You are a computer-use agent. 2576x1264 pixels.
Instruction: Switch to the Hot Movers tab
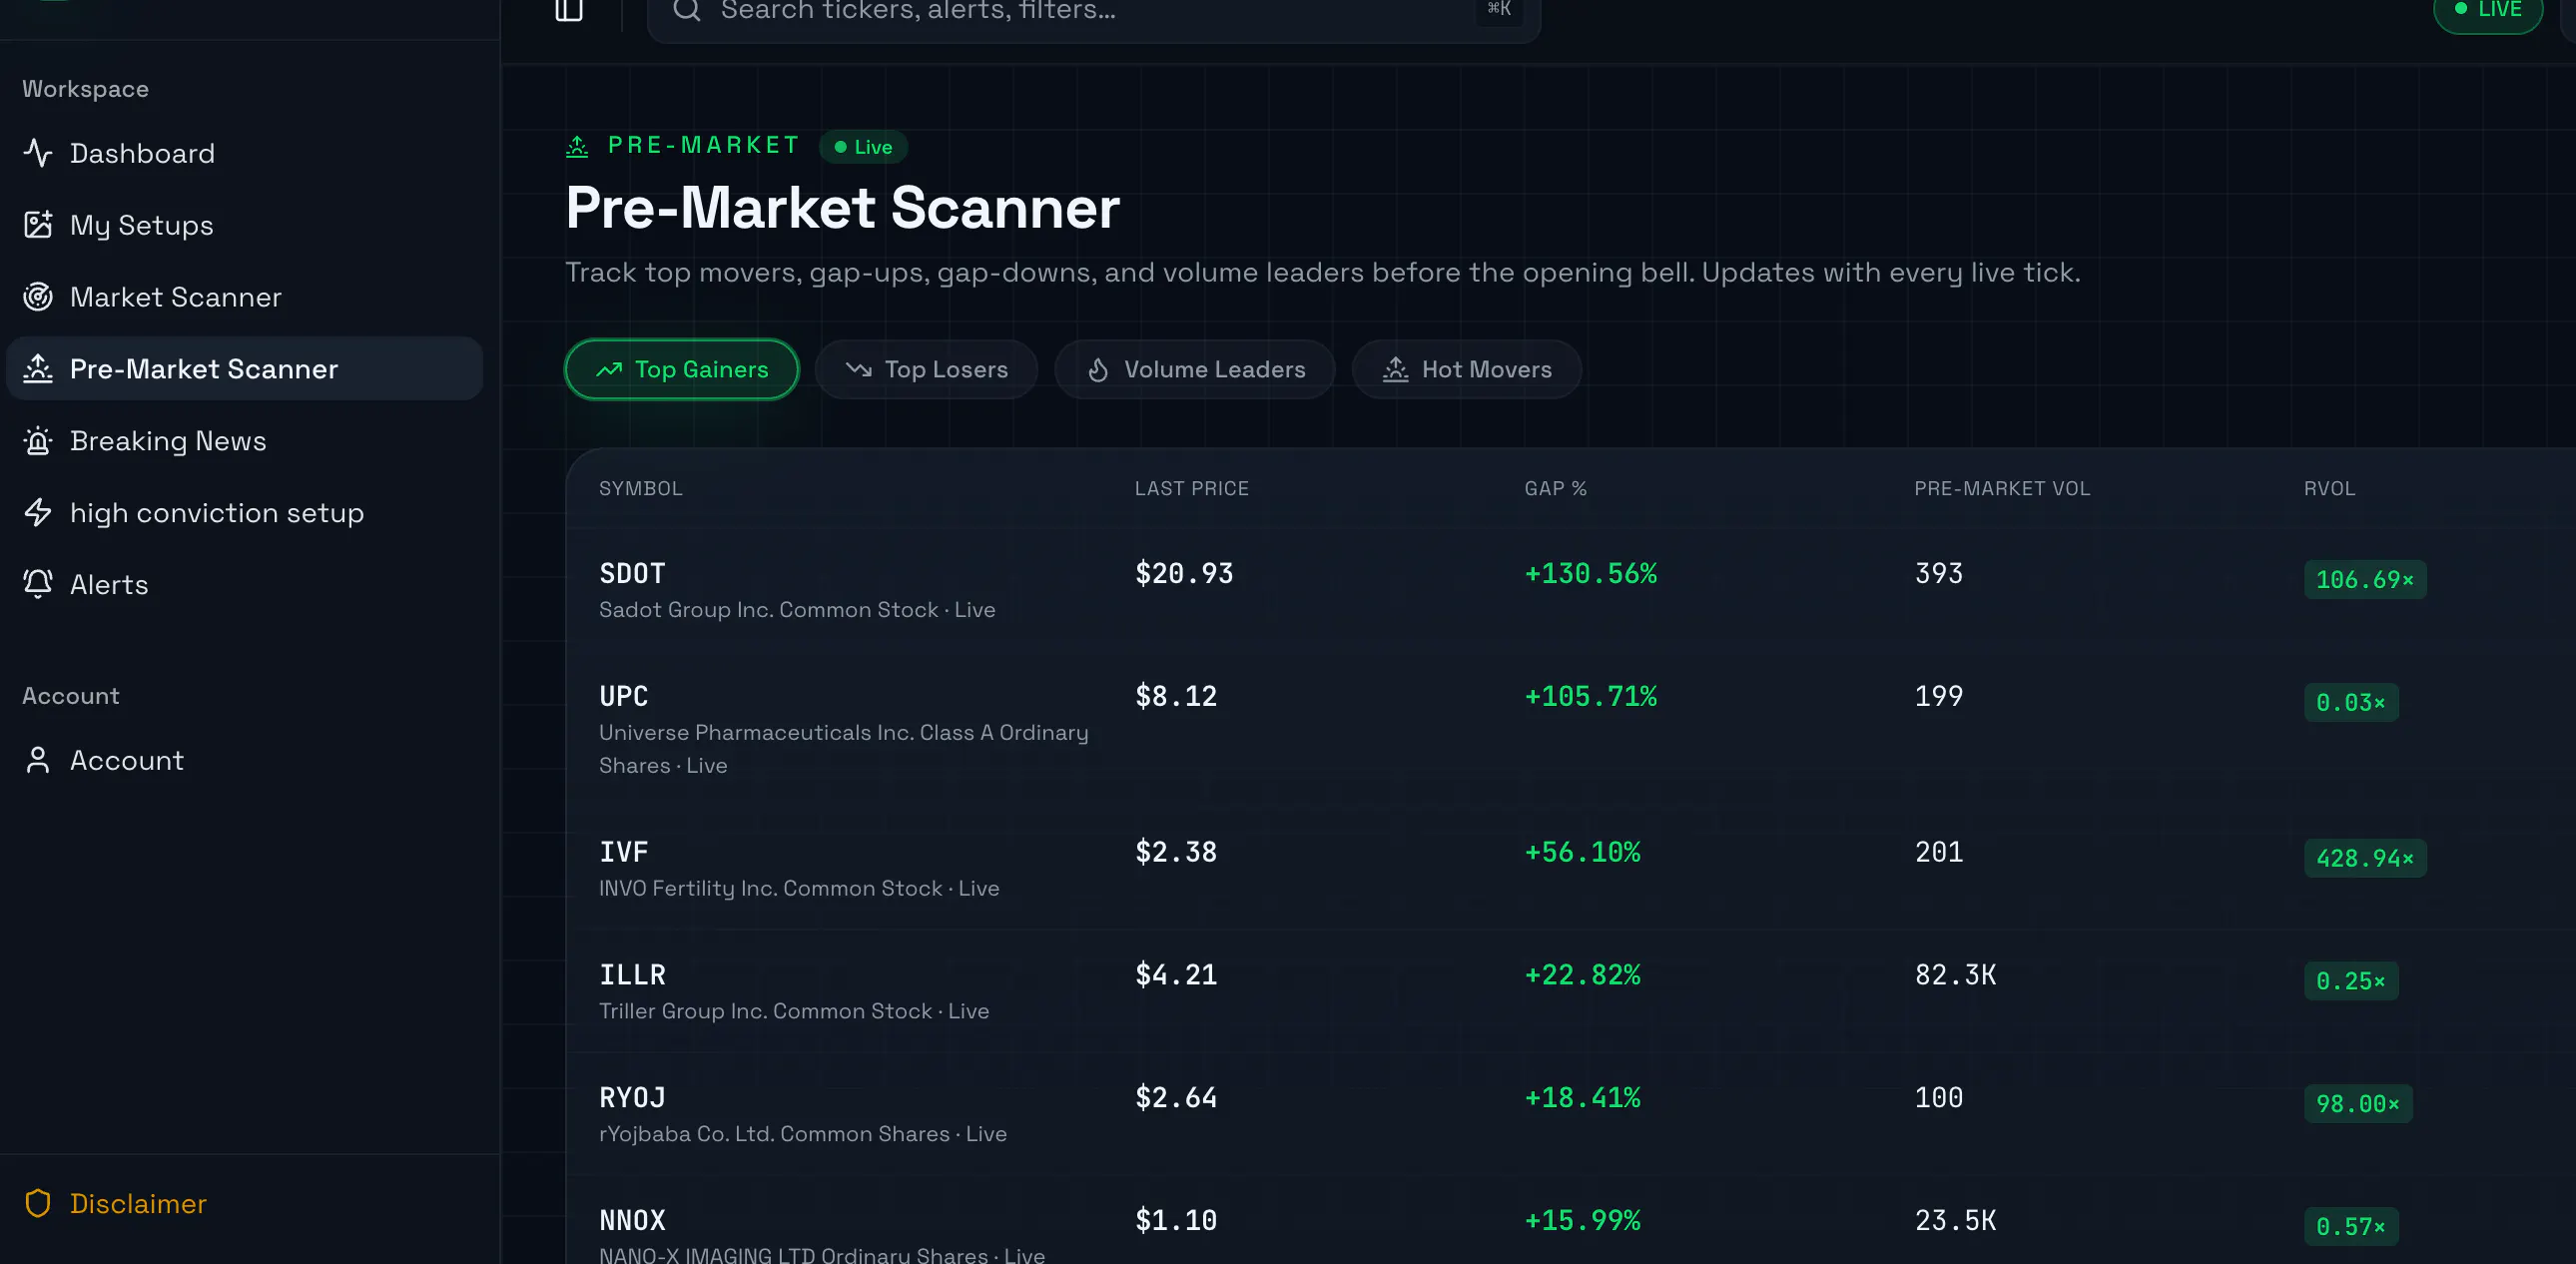click(1466, 370)
